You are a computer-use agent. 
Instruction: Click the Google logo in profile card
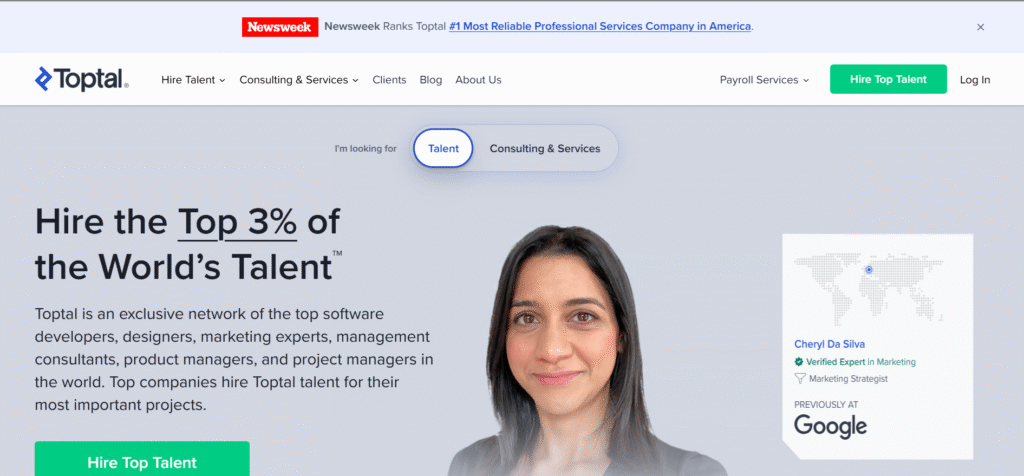[830, 426]
